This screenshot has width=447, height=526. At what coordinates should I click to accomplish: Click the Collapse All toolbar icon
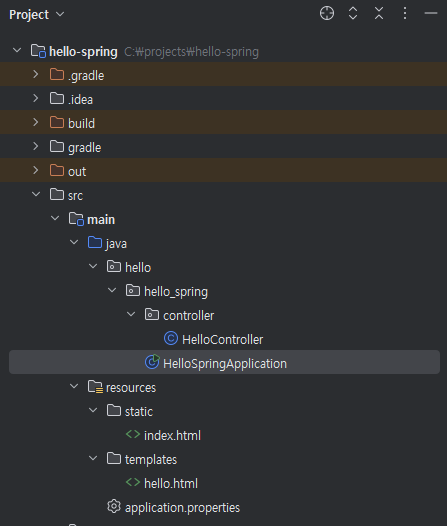[x=379, y=13]
